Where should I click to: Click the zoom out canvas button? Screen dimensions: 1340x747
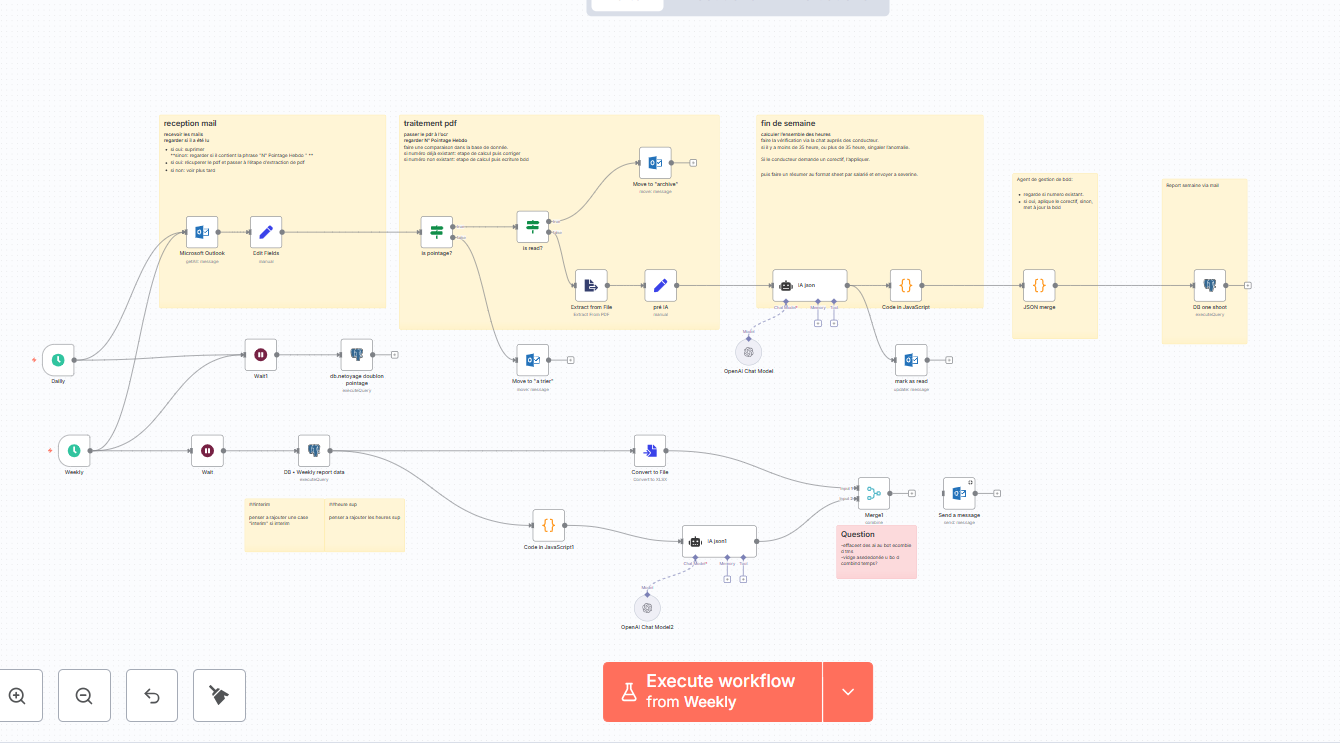[84, 695]
